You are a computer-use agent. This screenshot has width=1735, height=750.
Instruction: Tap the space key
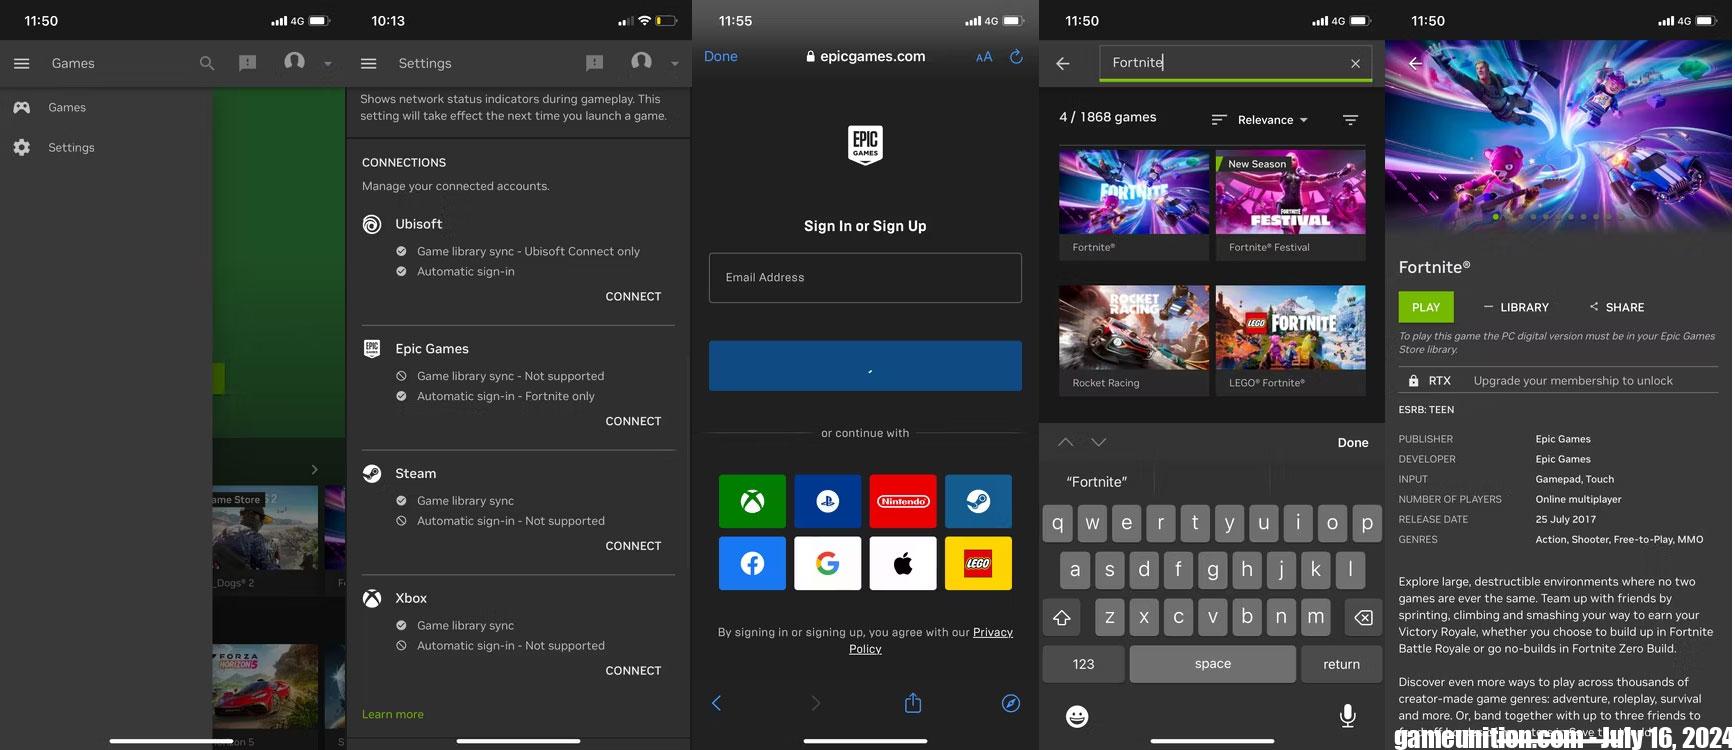coord(1213,664)
